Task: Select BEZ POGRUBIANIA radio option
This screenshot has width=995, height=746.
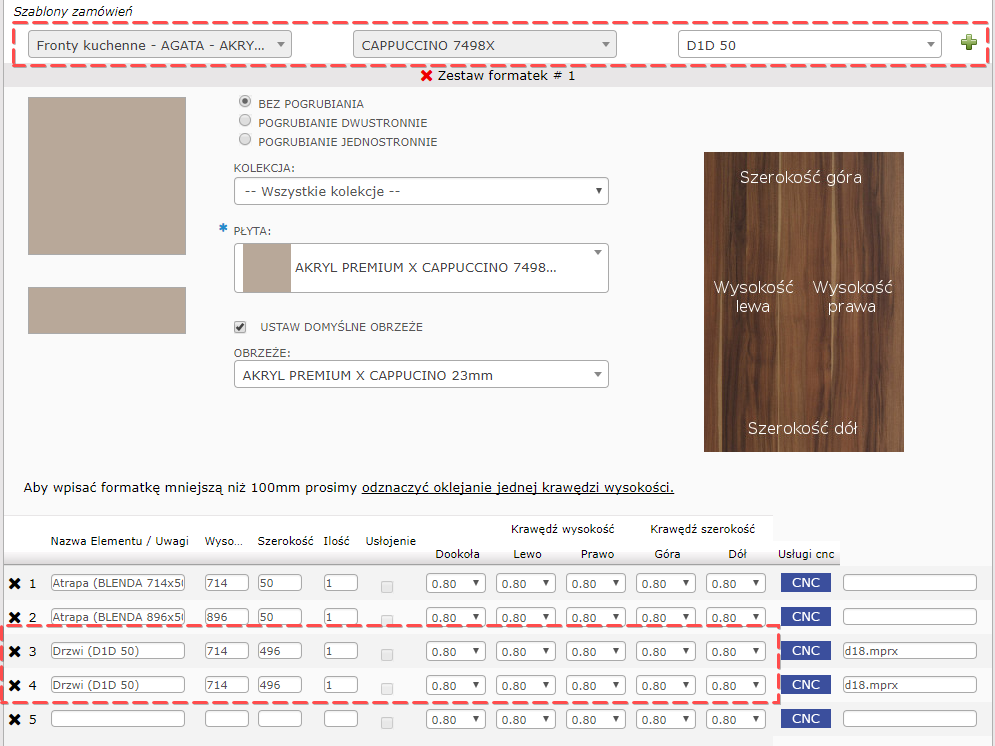Action: click(x=244, y=102)
